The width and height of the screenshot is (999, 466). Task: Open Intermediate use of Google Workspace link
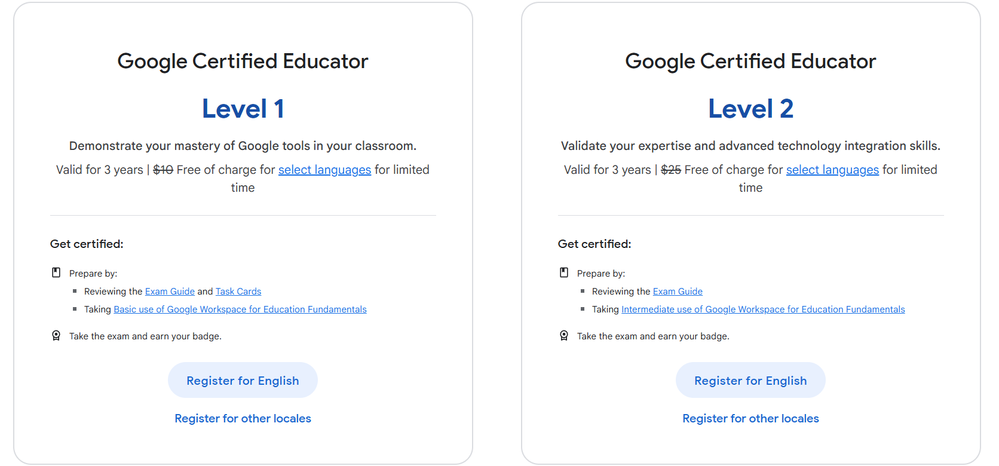pyautogui.click(x=763, y=310)
